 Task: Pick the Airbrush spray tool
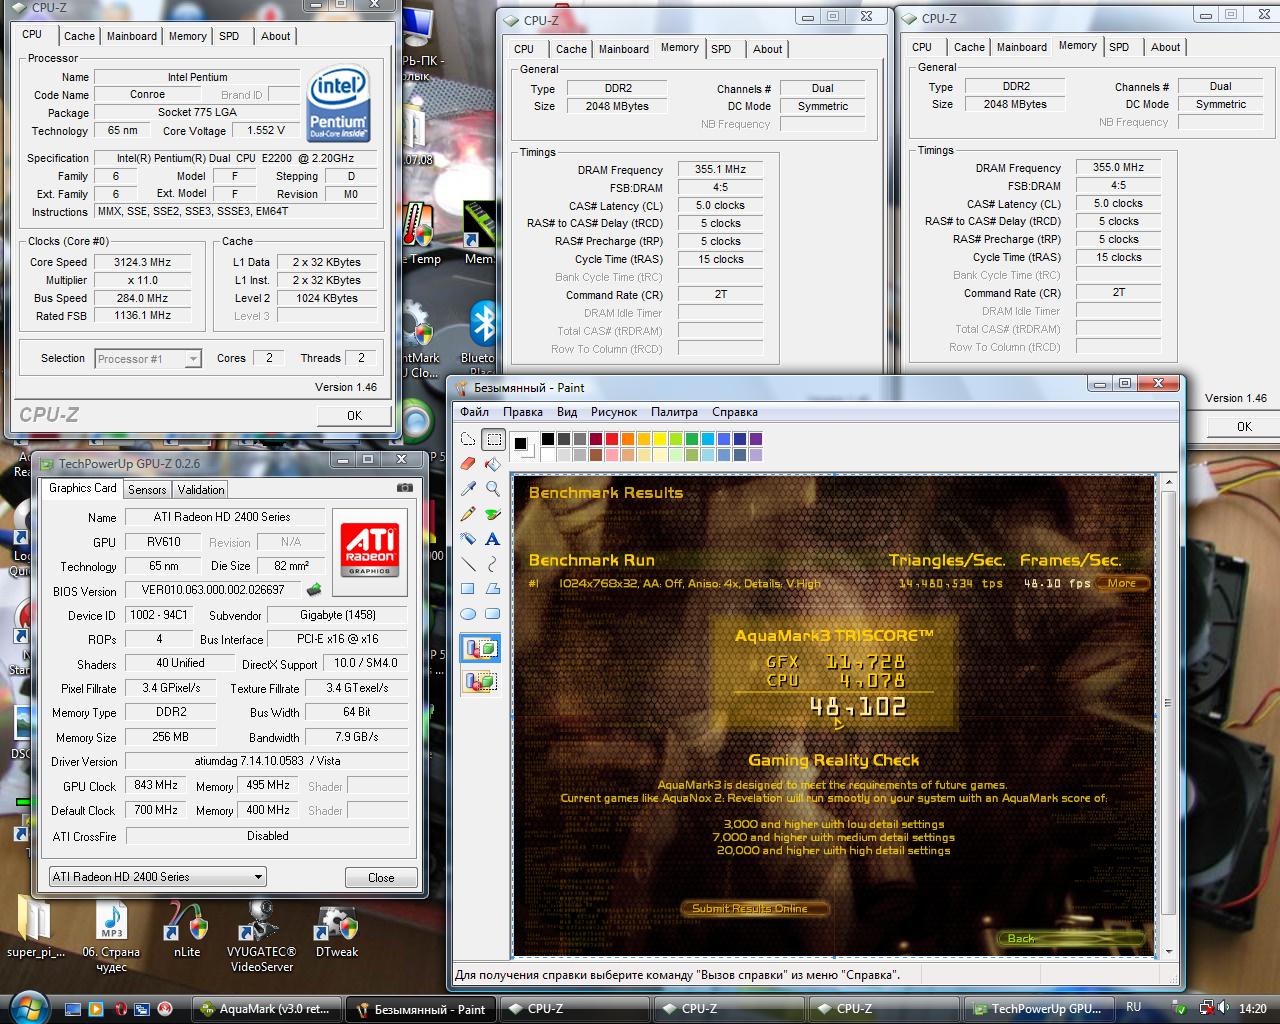[468, 539]
